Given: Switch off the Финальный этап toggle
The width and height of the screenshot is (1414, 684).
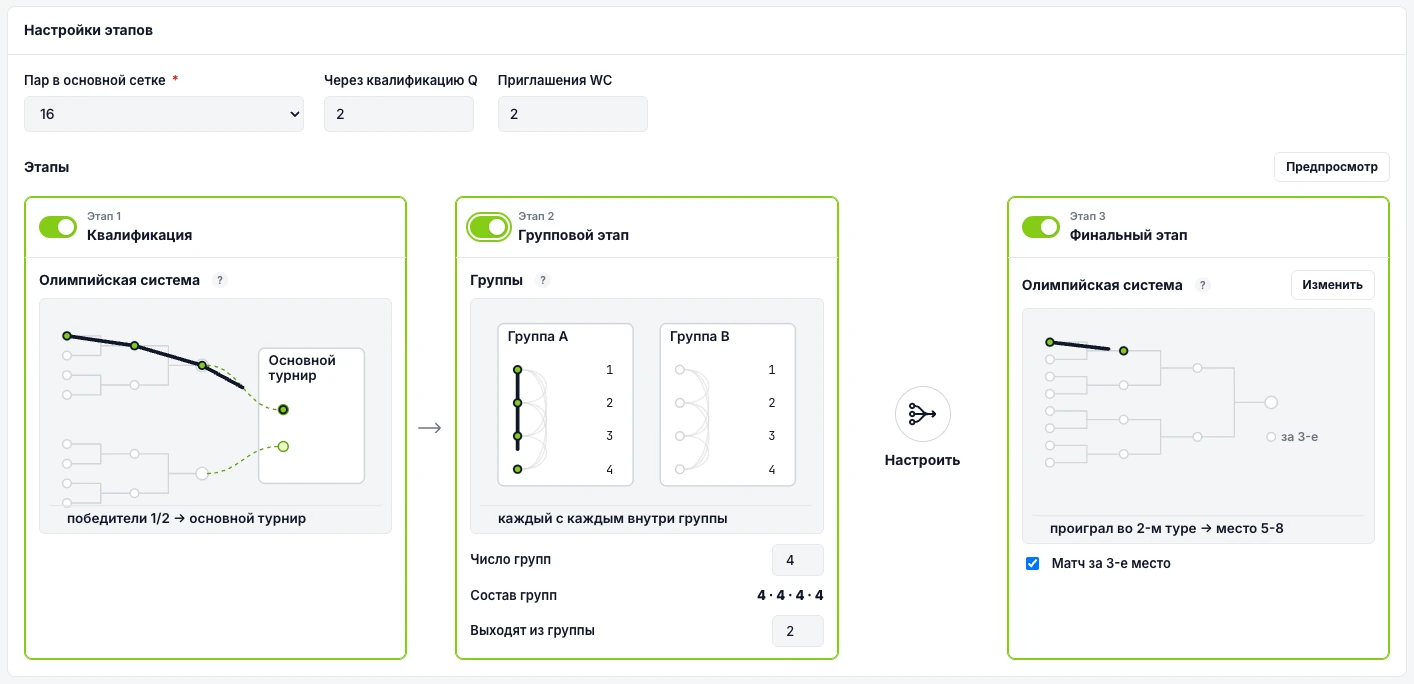Looking at the screenshot, I should (1041, 227).
